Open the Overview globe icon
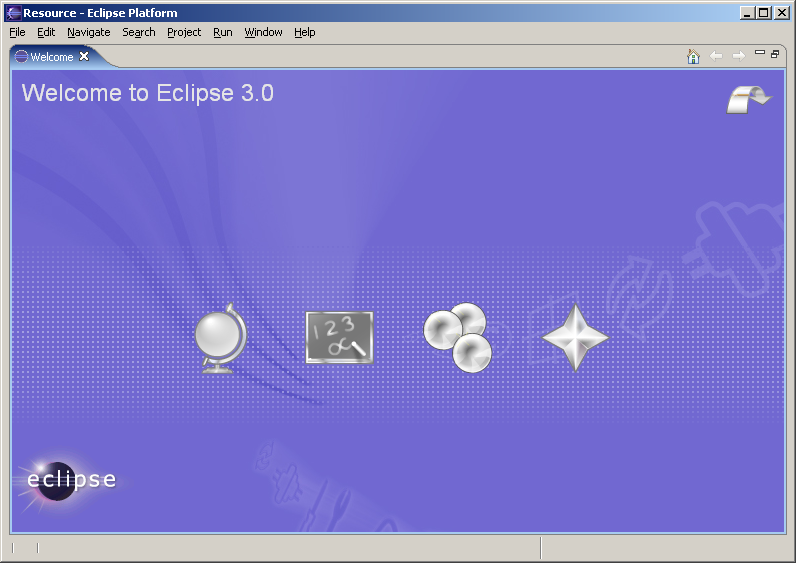The height and width of the screenshot is (563, 796). tap(220, 338)
